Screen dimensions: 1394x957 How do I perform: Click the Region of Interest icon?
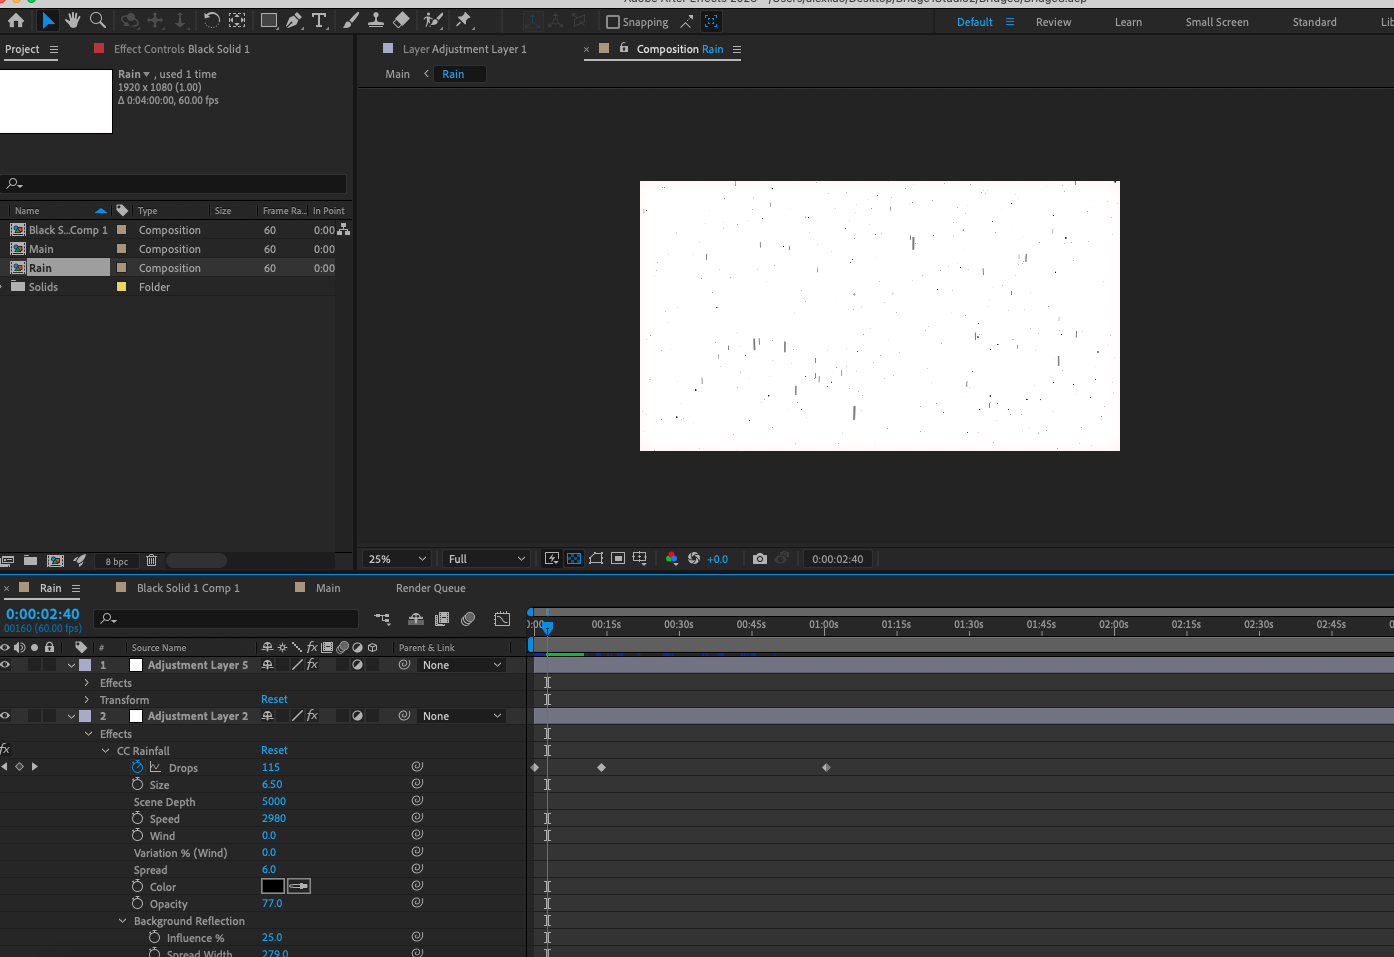pos(618,559)
